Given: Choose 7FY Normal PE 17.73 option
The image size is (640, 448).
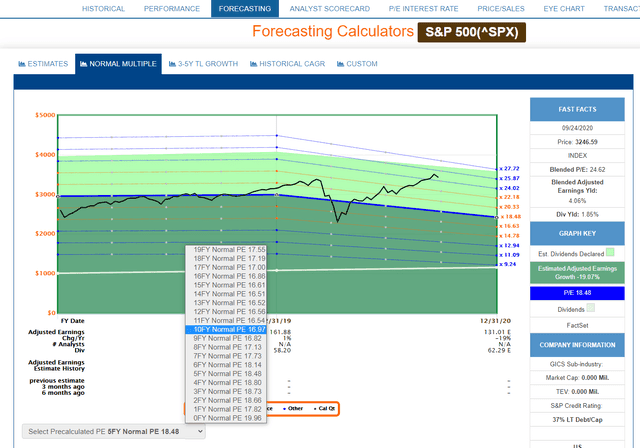Looking at the screenshot, I should click(226, 356).
